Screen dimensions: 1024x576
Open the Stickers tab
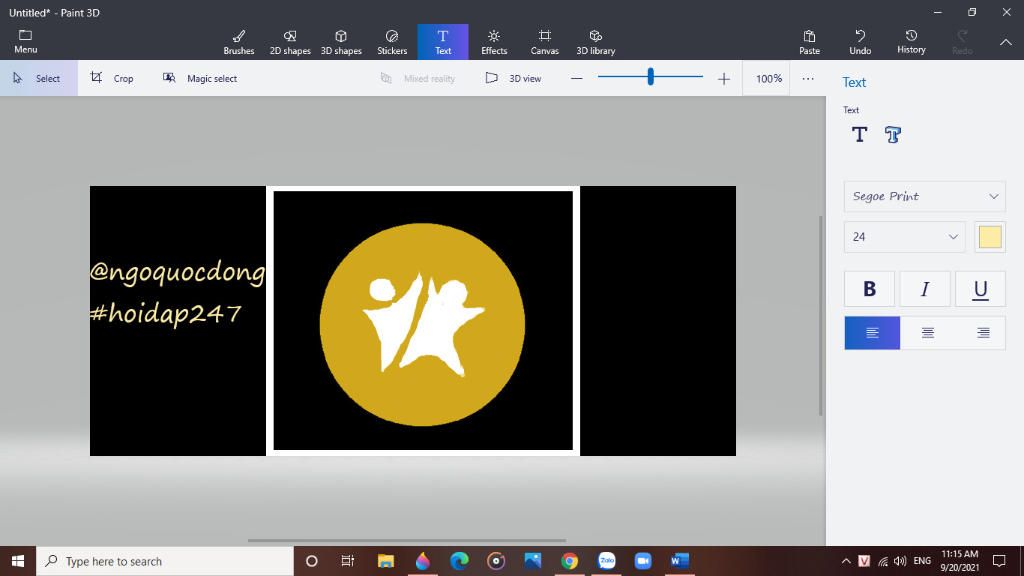[392, 42]
